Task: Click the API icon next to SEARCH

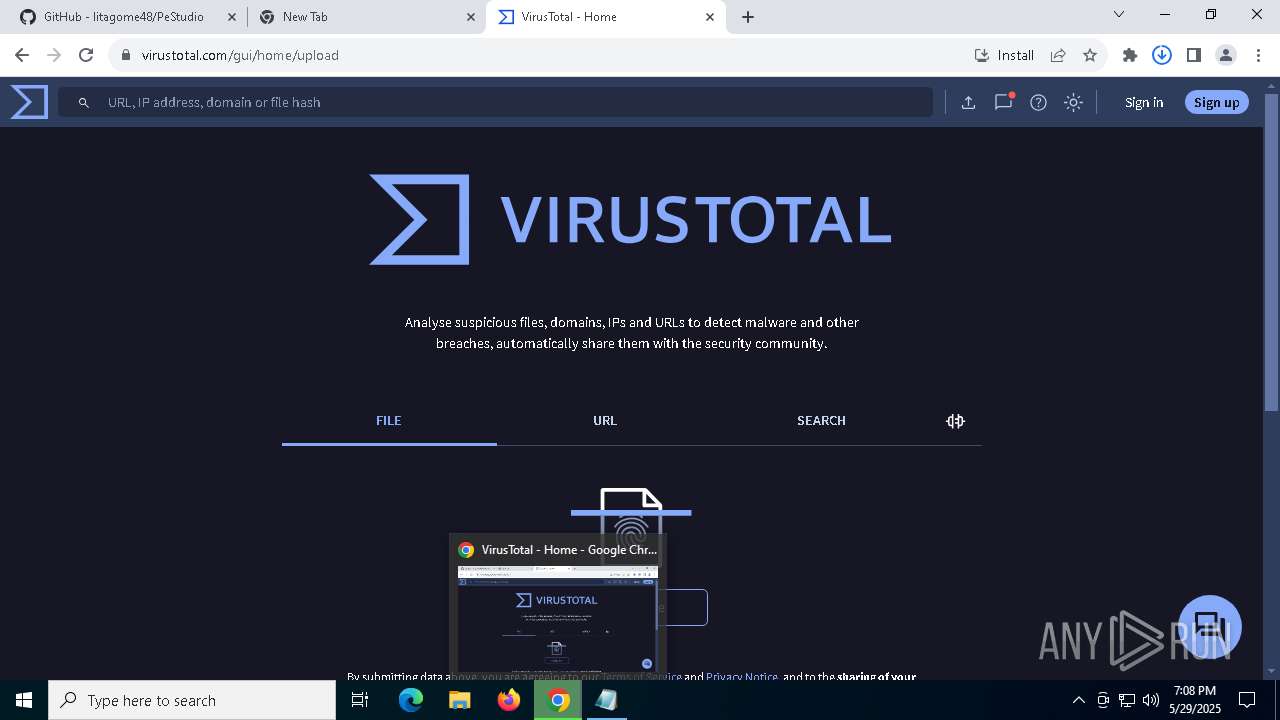Action: [955, 421]
